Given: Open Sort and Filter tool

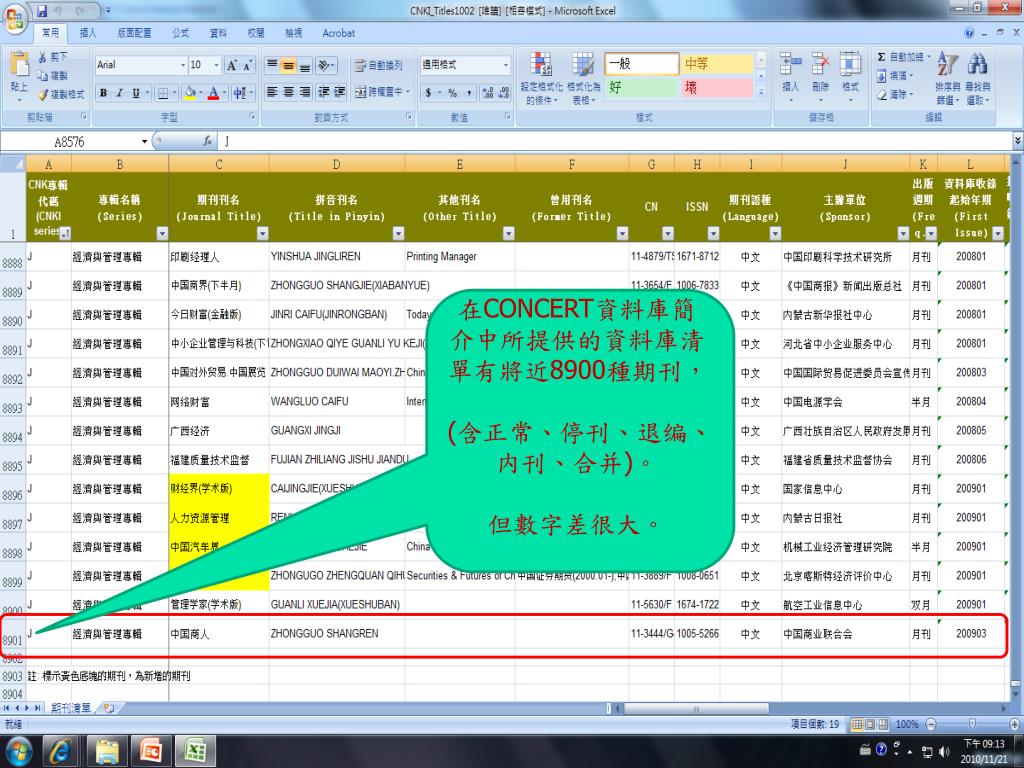Looking at the screenshot, I should tap(947, 78).
